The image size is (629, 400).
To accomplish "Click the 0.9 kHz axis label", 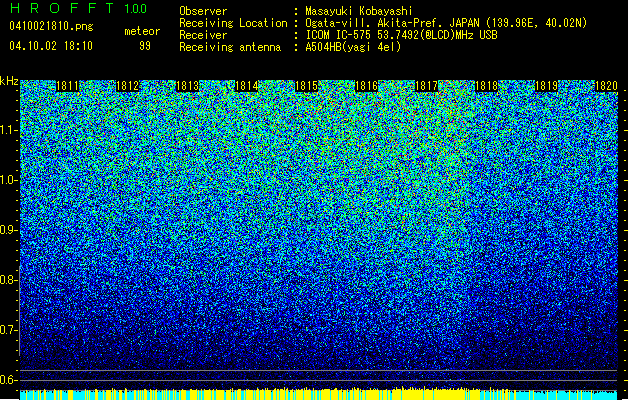I will (9, 230).
